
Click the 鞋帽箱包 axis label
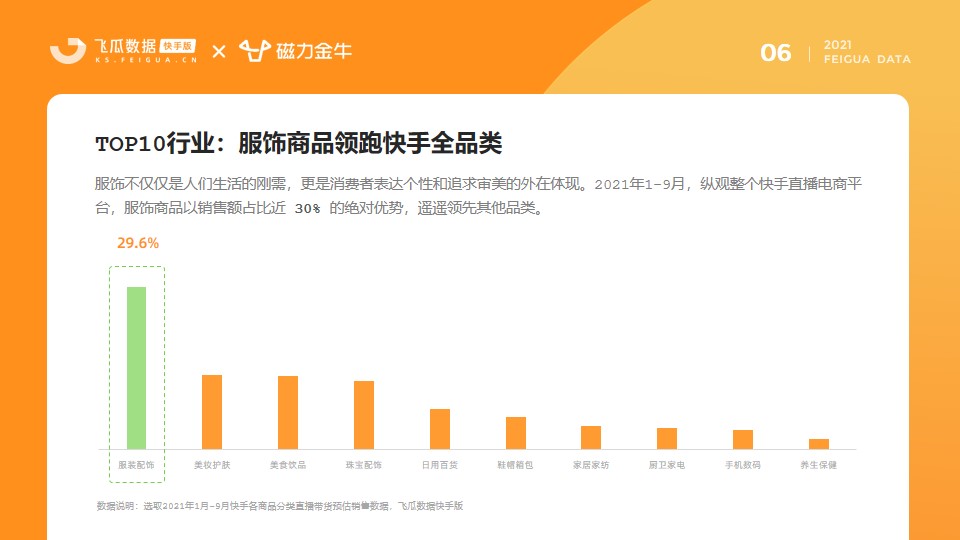[515, 465]
